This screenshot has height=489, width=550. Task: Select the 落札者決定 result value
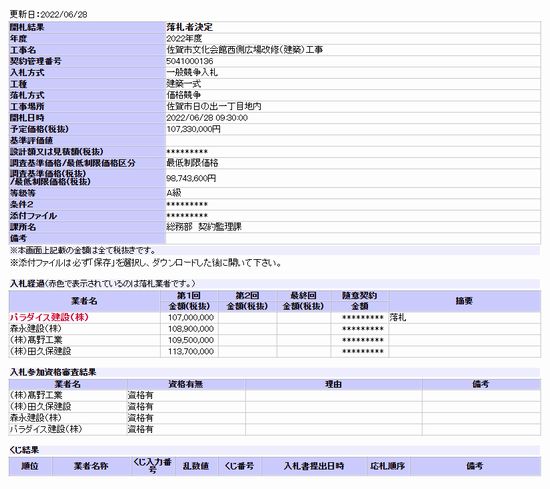point(189,27)
